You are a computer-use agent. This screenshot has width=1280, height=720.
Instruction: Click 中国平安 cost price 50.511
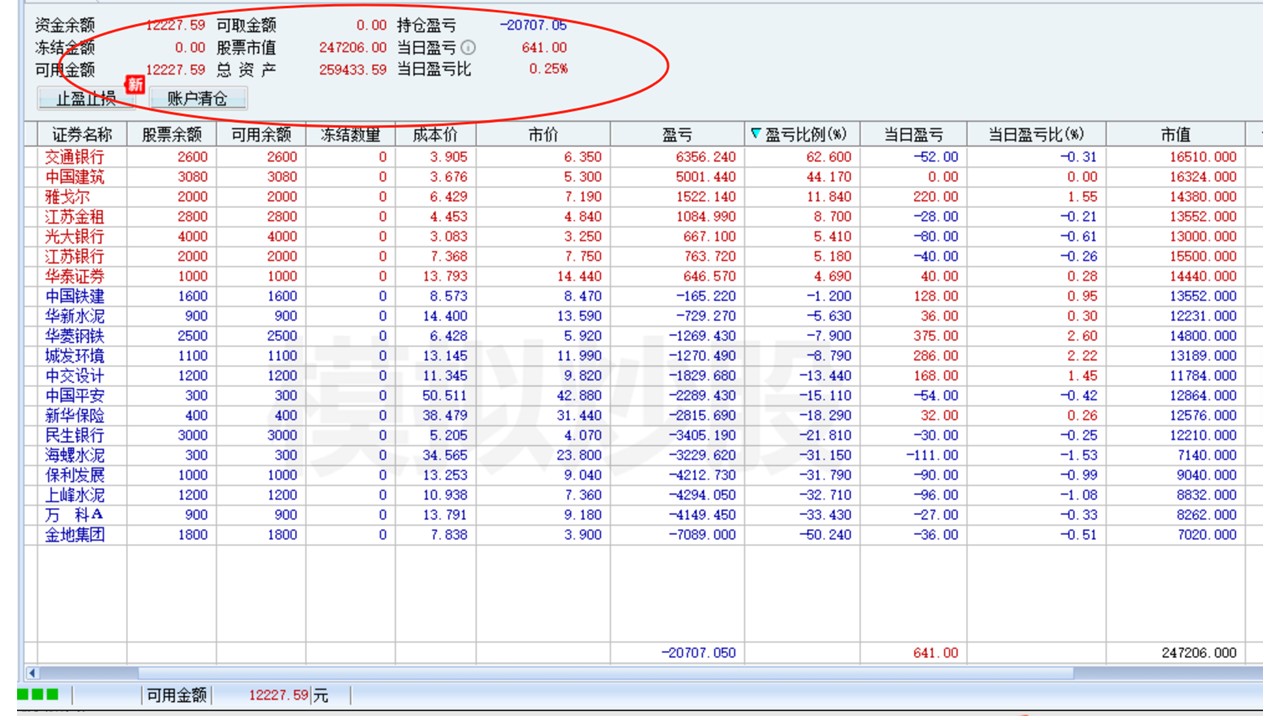point(446,396)
